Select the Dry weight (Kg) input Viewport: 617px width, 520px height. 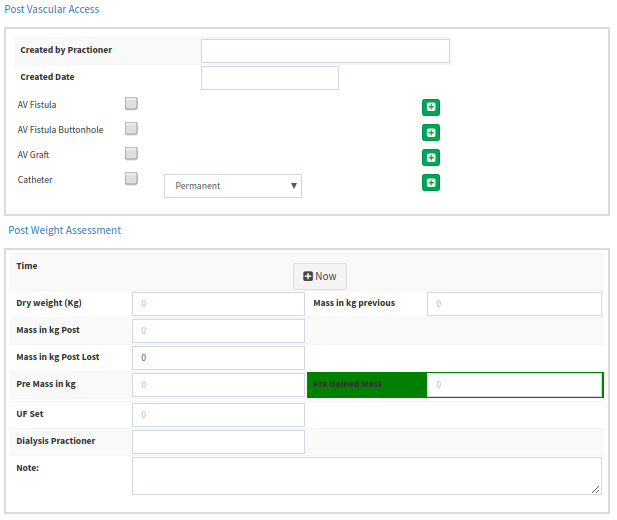tap(218, 304)
